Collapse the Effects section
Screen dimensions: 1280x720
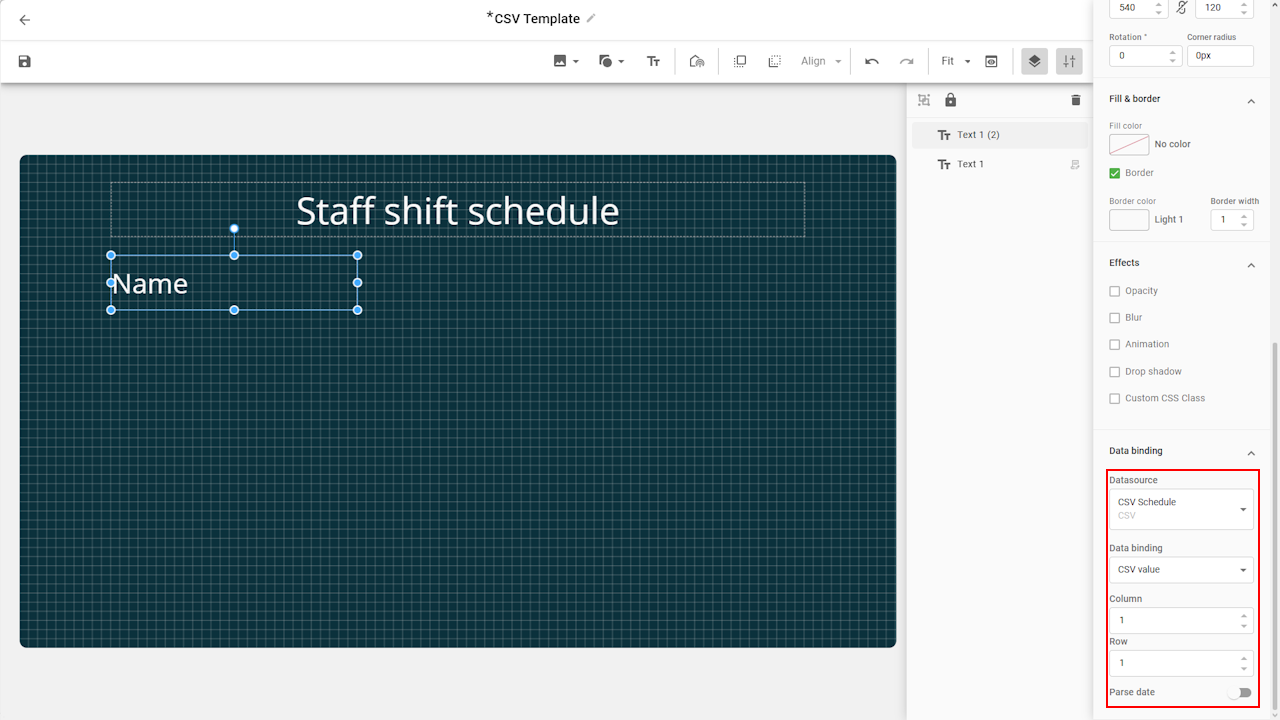pos(1250,264)
